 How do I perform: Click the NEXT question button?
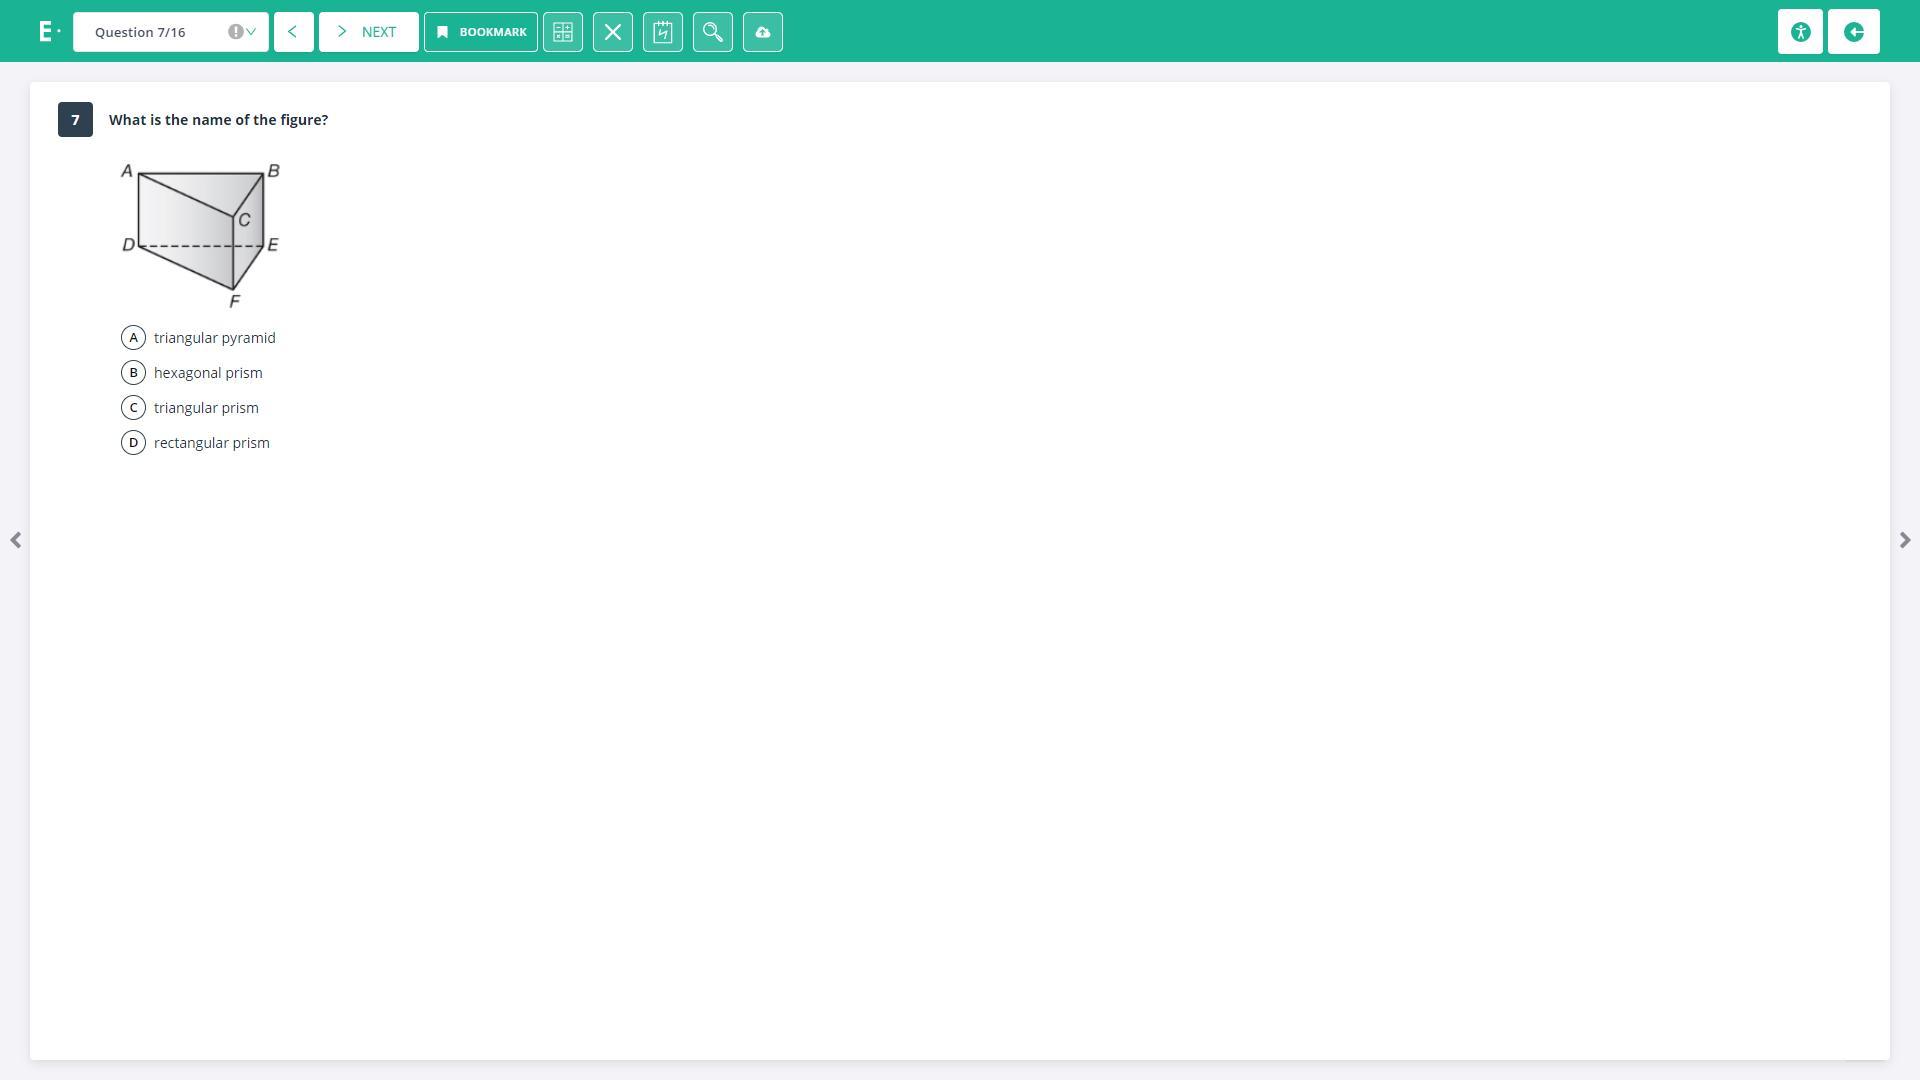(368, 32)
